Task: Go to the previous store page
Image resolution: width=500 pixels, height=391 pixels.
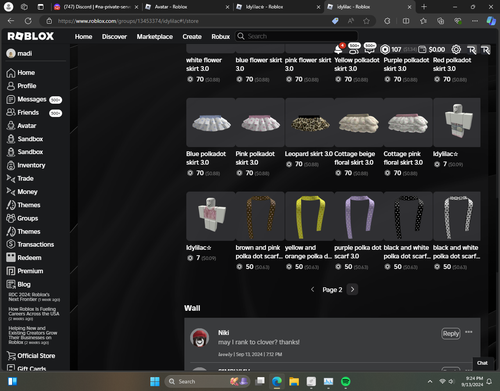Action: [312, 289]
